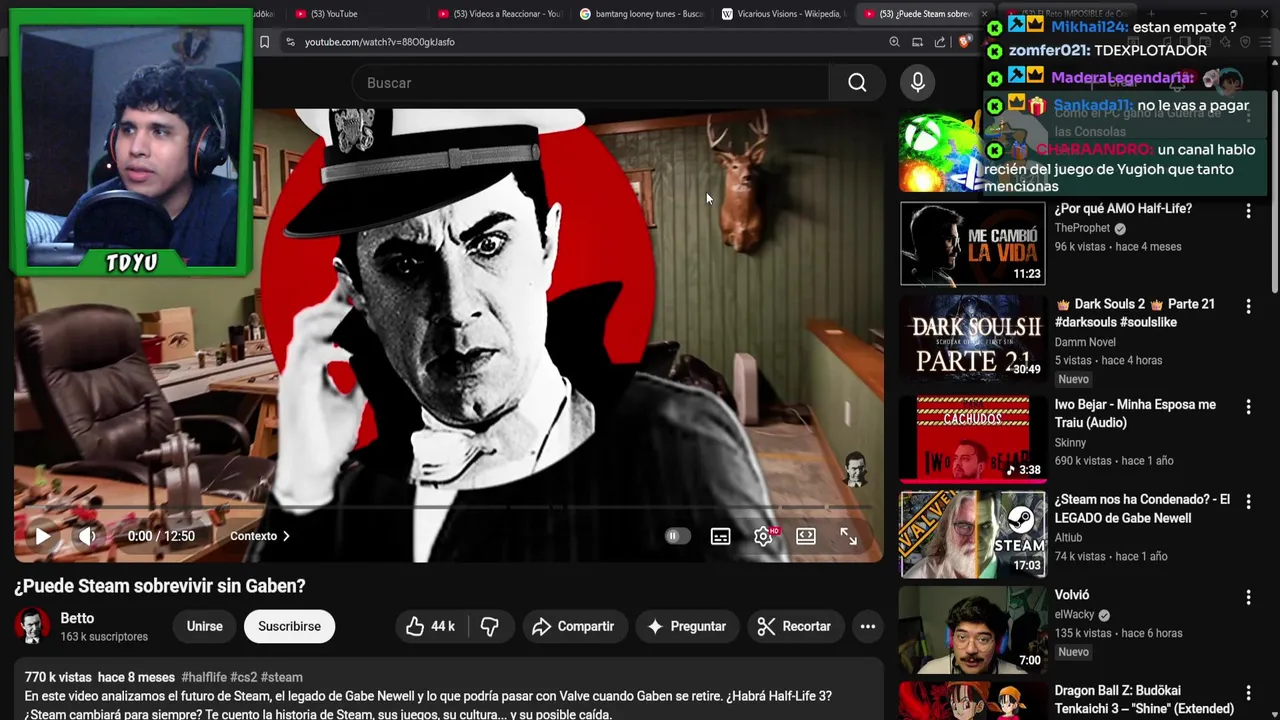Open options menu for '¿Por qué AMO Half-Life?'
The image size is (1280, 720).
pyautogui.click(x=1248, y=211)
